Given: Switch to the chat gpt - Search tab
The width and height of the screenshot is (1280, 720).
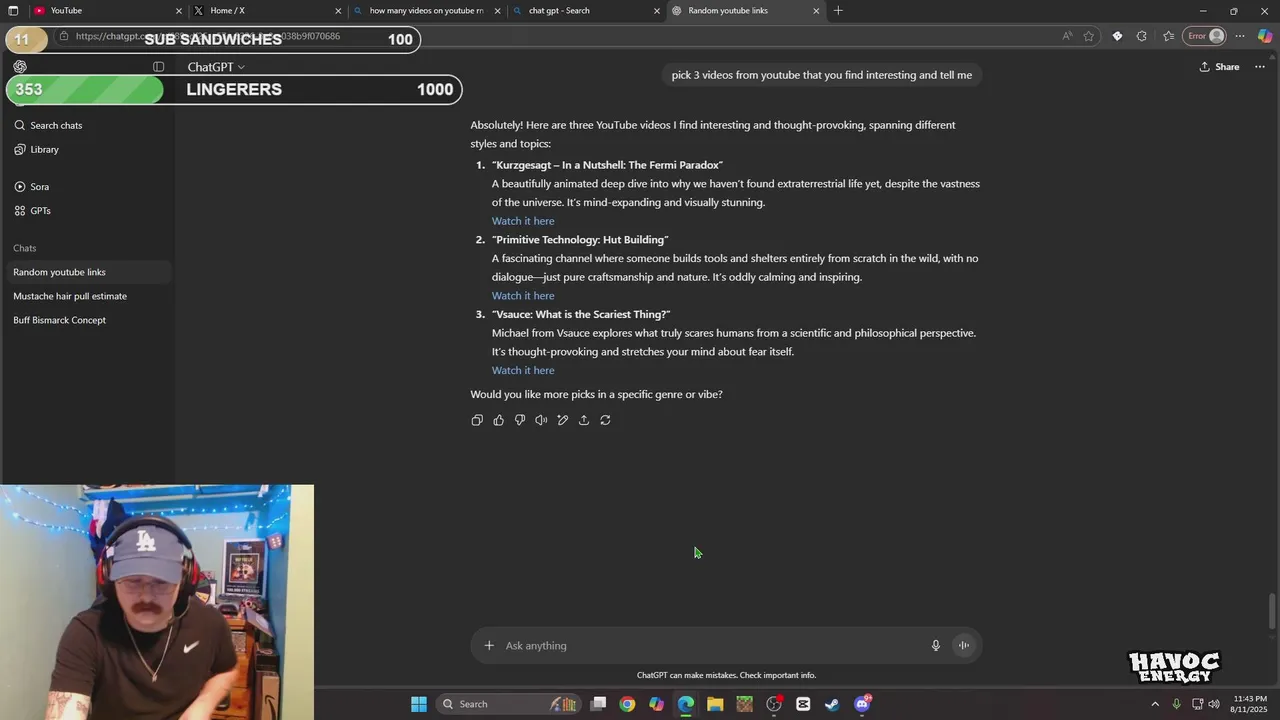Looking at the screenshot, I should (x=585, y=10).
